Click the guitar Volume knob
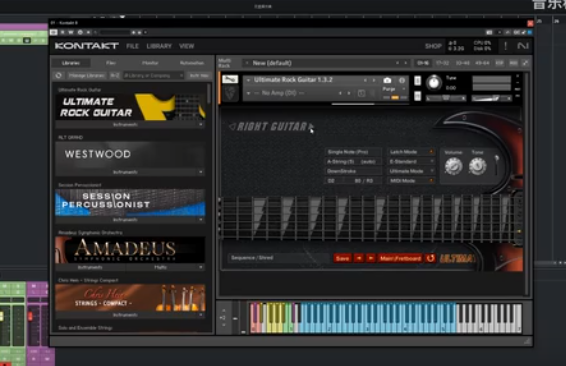The image size is (566, 366). [453, 166]
